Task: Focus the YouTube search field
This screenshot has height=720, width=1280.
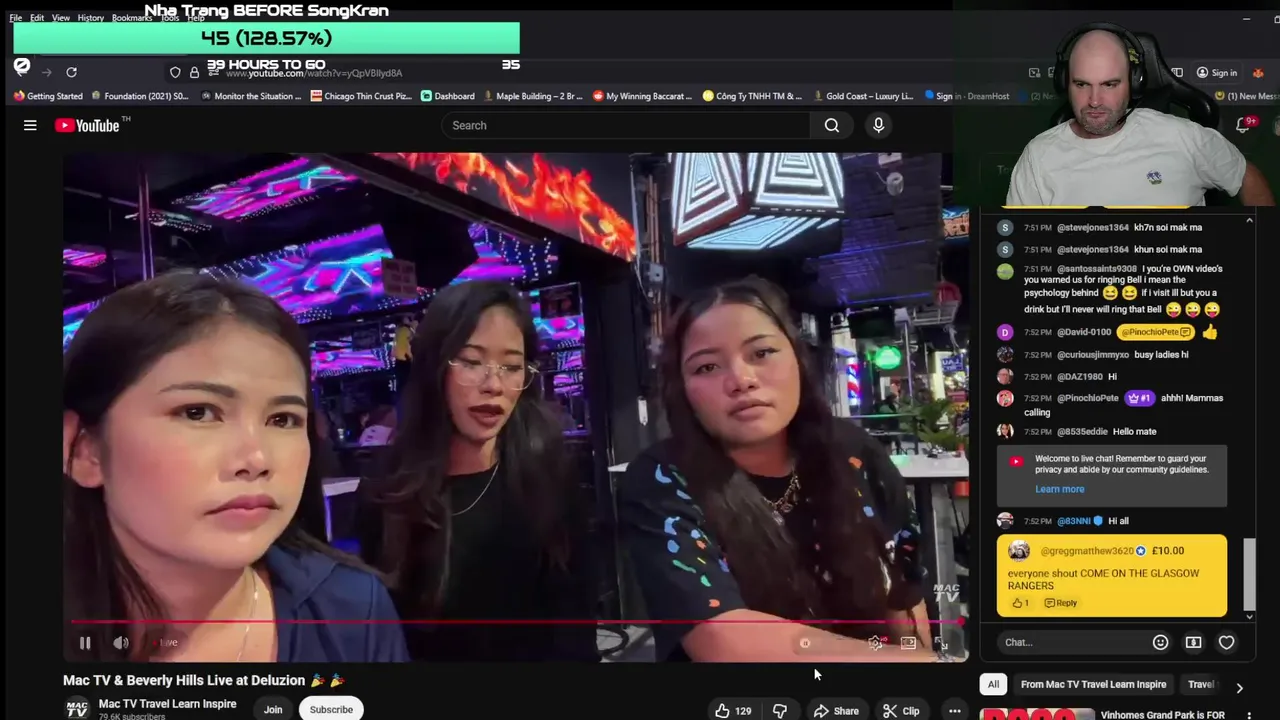Action: (x=627, y=125)
